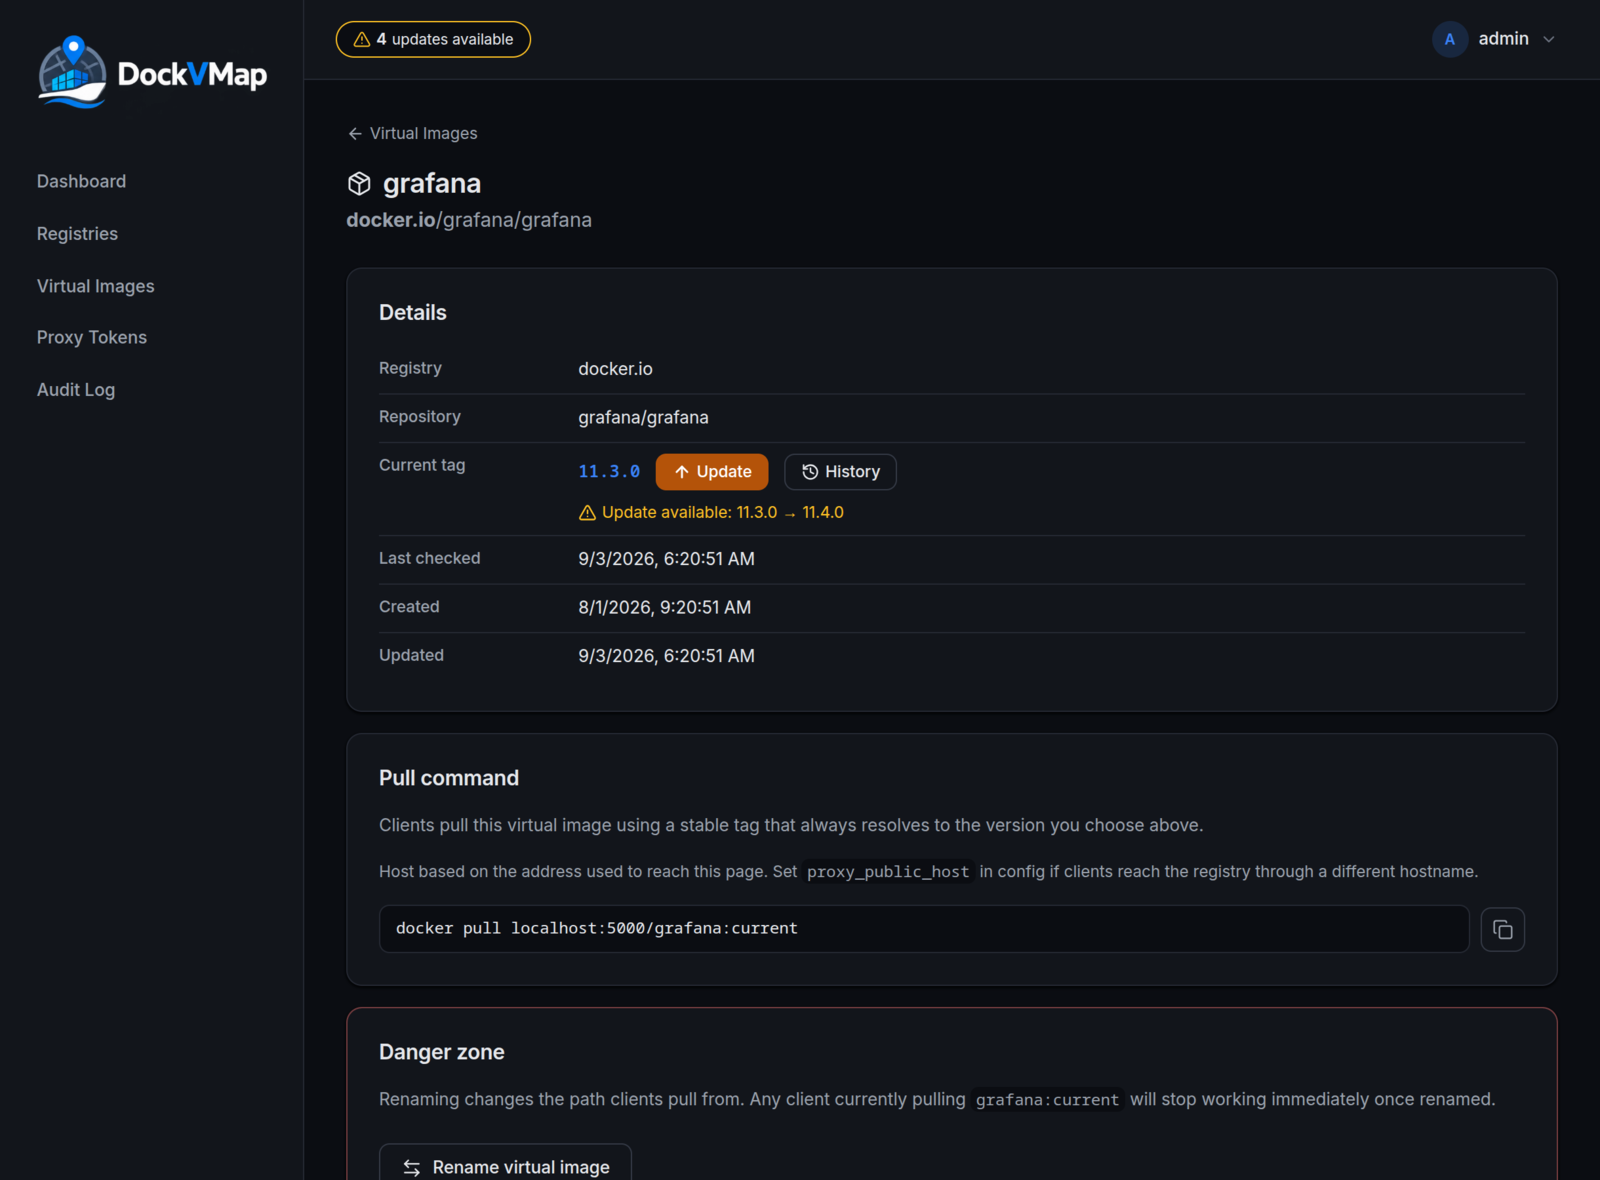Click the grafana:current code snippet in Danger zone
This screenshot has width=1600, height=1180.
pos(1047,1100)
